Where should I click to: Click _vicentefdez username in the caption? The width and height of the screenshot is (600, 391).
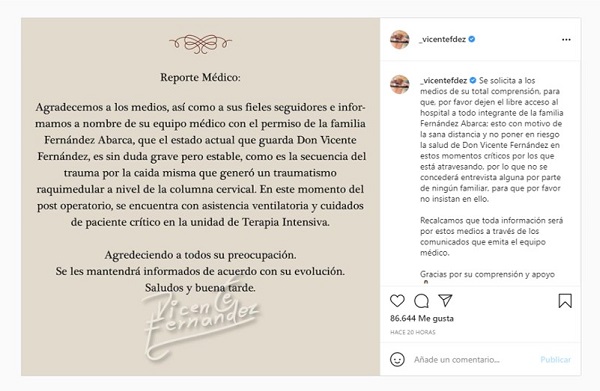coord(443,80)
